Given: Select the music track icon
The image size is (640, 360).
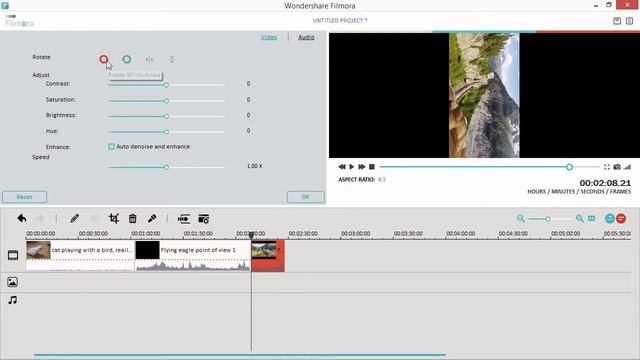Looking at the screenshot, I should 13,300.
